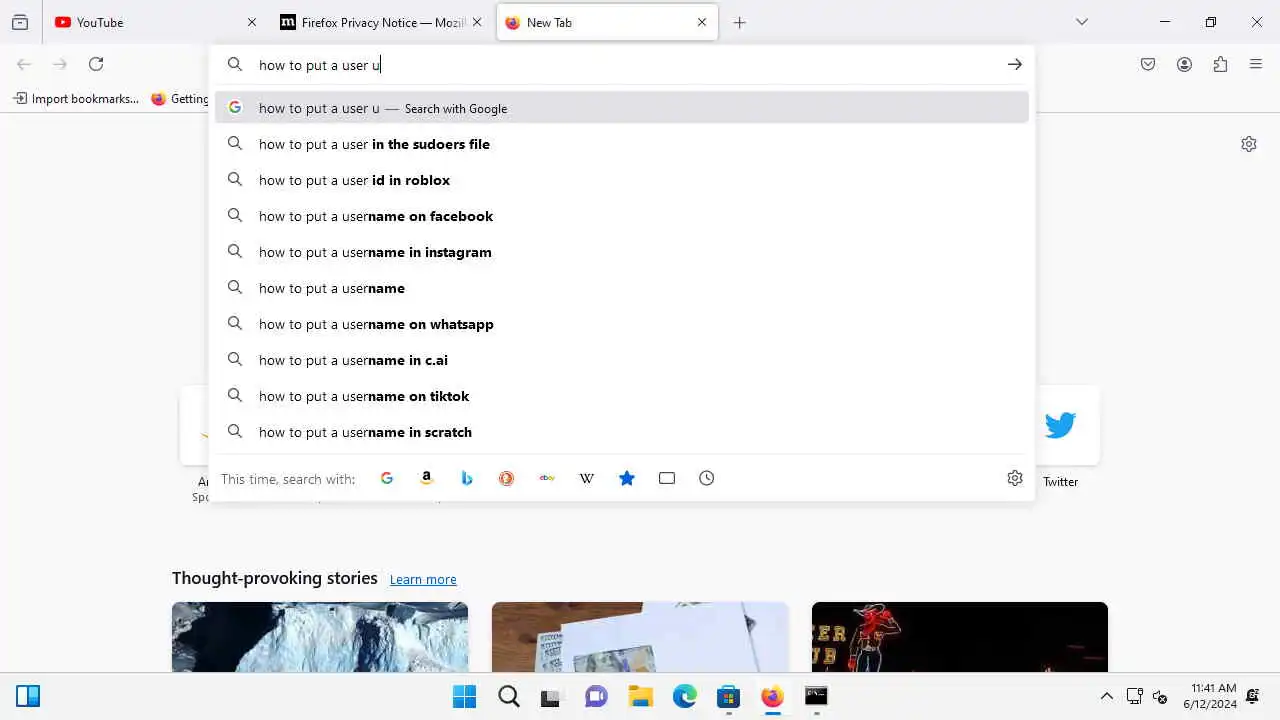Show hidden tray icons chevron
This screenshot has width=1280, height=720.
click(x=1106, y=696)
